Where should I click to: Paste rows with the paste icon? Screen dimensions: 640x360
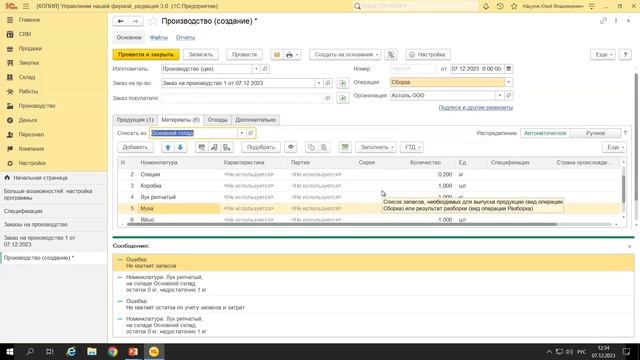tap(324, 147)
